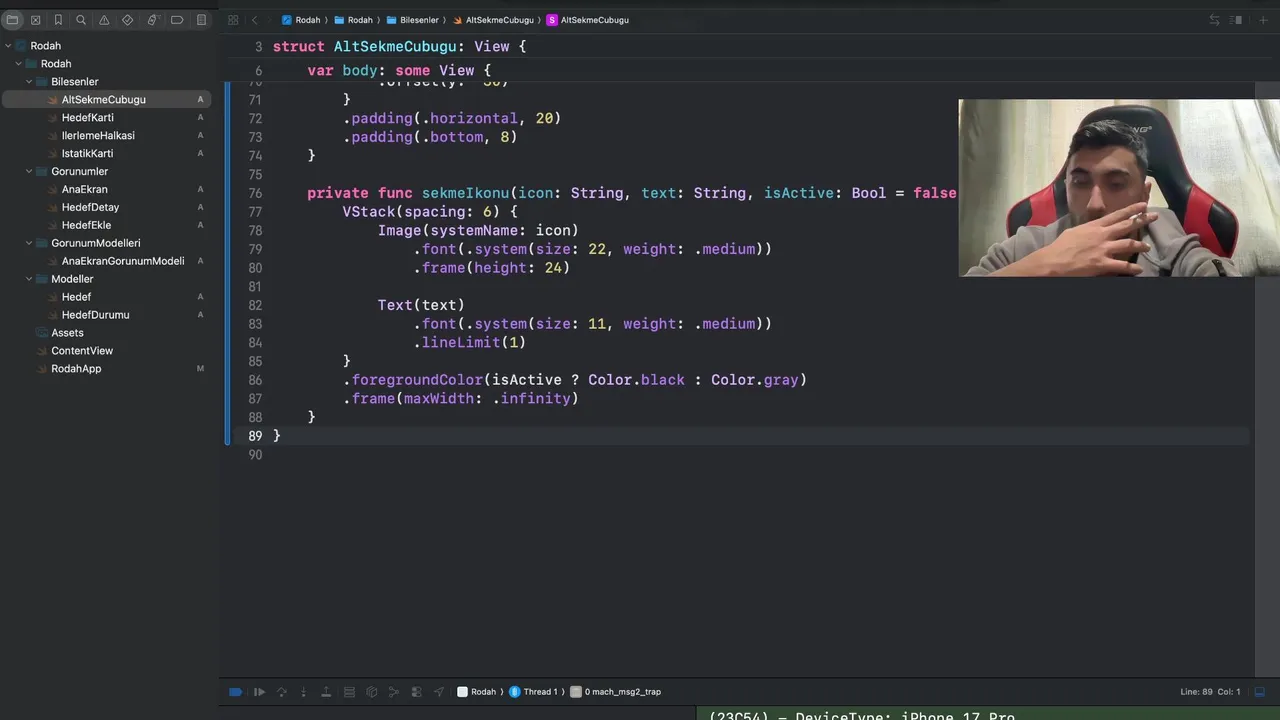The width and height of the screenshot is (1280, 720).
Task: Click line number 76 in gutter
Action: [x=254, y=193]
